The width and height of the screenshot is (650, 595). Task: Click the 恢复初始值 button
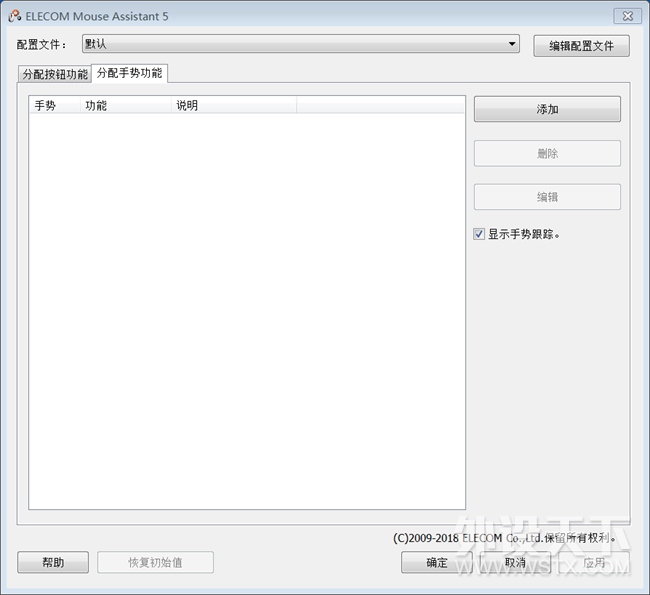155,562
